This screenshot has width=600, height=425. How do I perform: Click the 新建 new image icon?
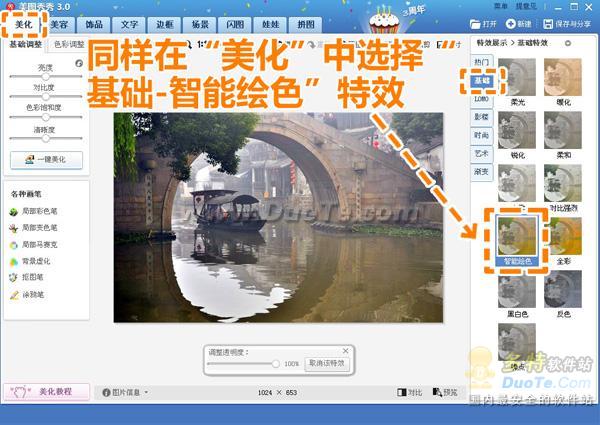(x=517, y=23)
